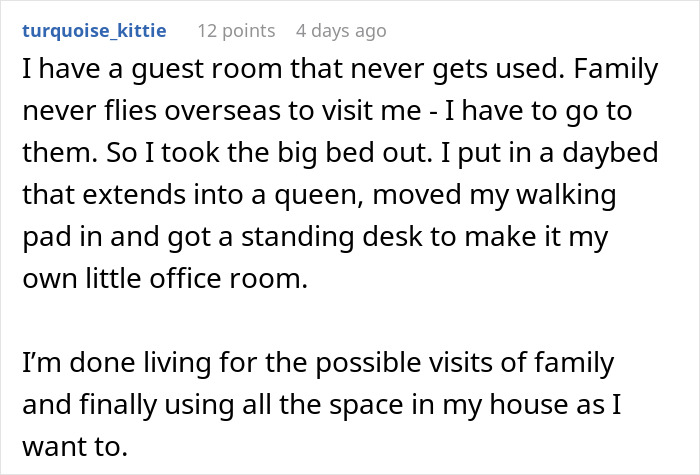The height and width of the screenshot is (475, 700).
Task: Click the word 'overseas' in the comment
Action: click(x=222, y=111)
